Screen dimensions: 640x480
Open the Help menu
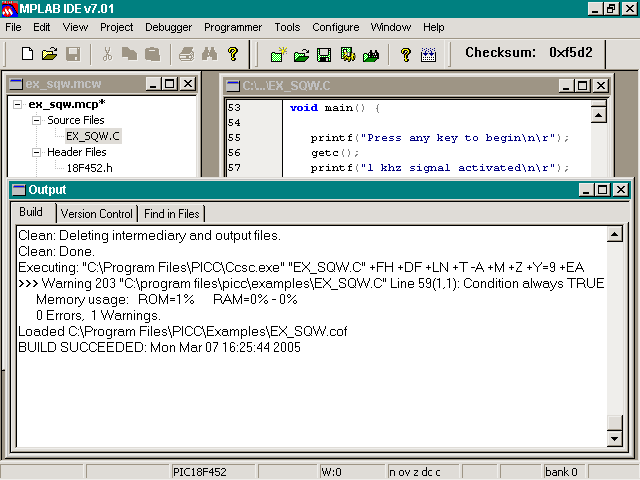click(x=433, y=27)
